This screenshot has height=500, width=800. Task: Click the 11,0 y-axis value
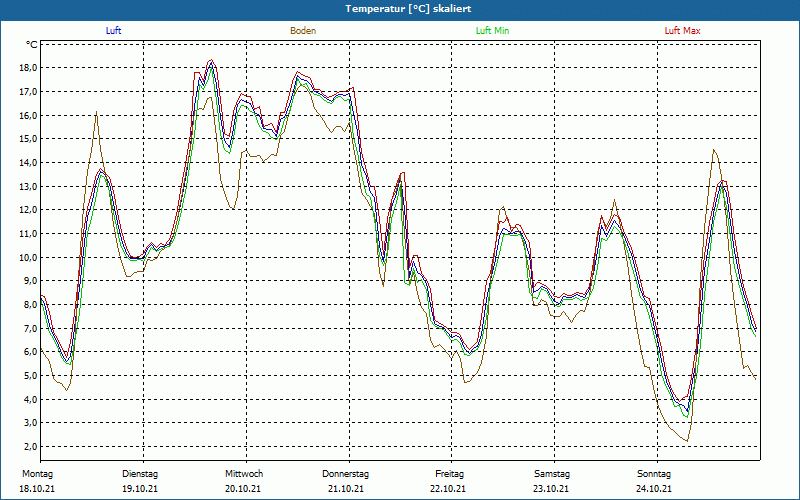tap(29, 234)
